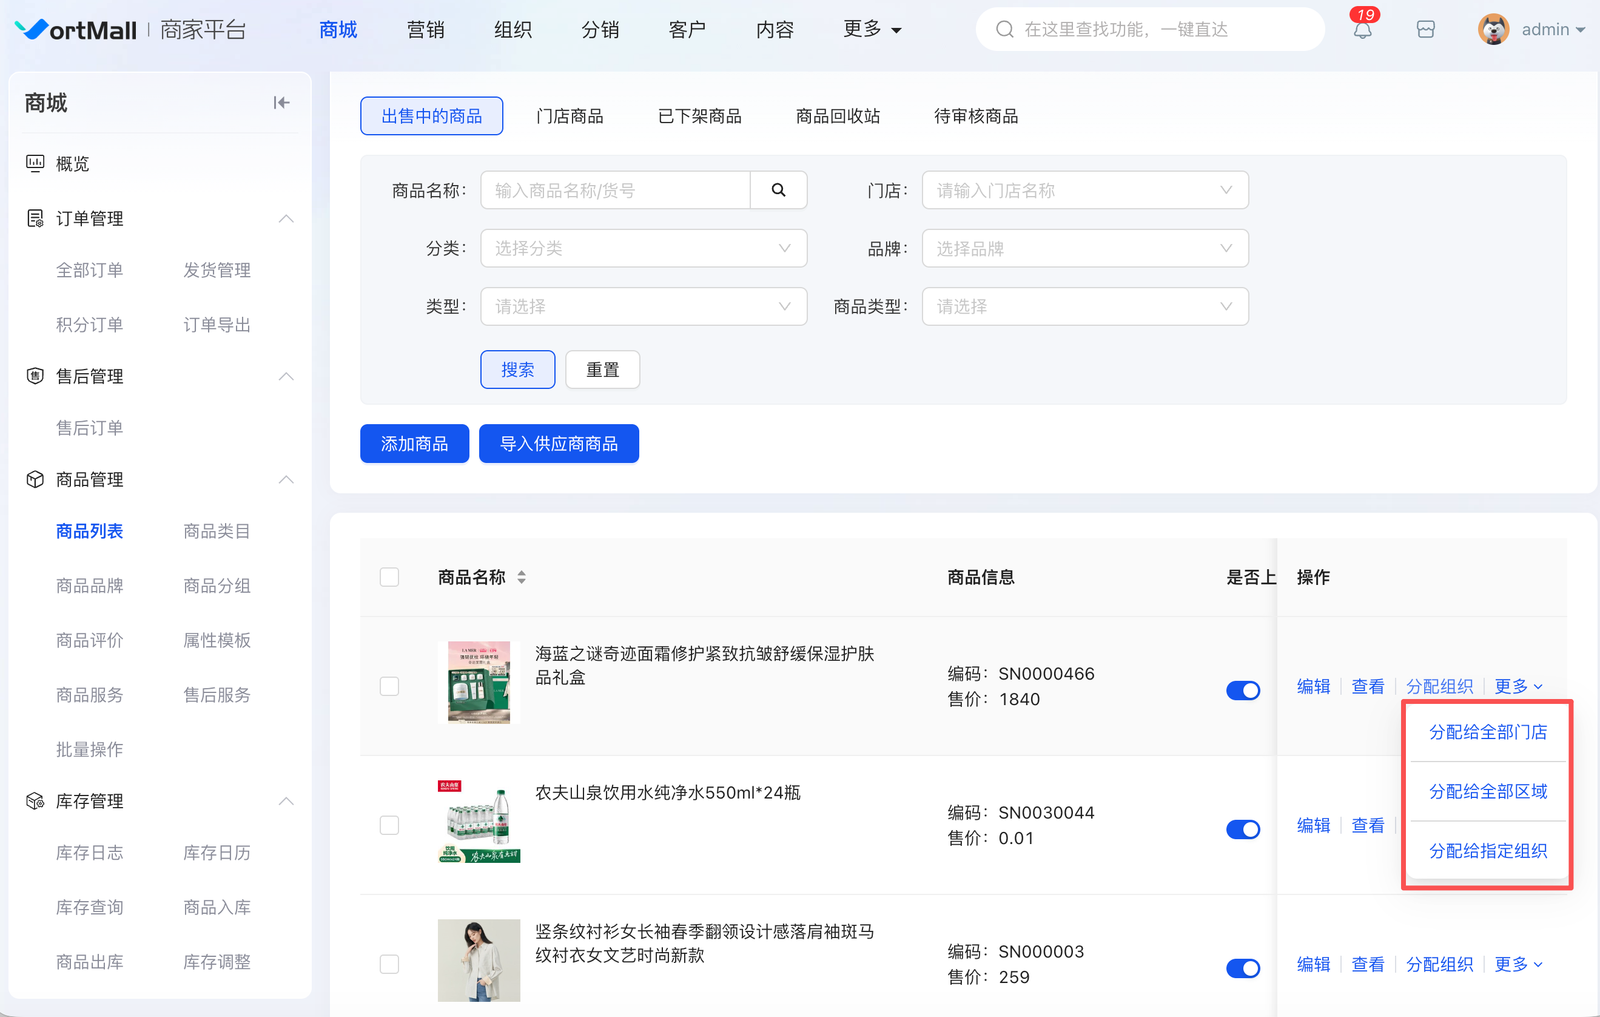Toggle off listing switch for 海蓝之谜 product
The height and width of the screenshot is (1017, 1600).
(1243, 690)
